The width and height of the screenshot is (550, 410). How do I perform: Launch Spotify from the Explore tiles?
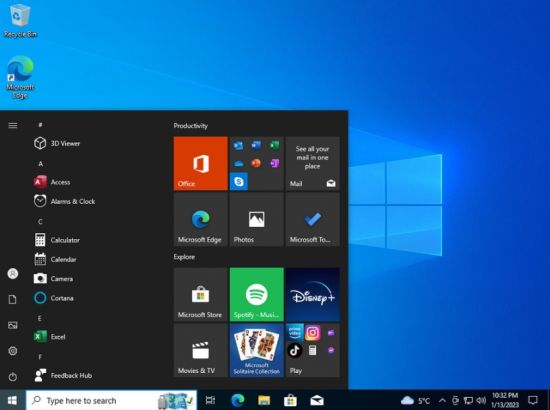[256, 294]
